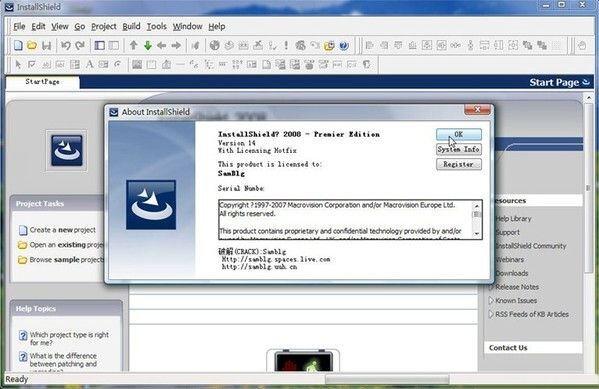Click the Open folder toolbar icon

click(32, 45)
